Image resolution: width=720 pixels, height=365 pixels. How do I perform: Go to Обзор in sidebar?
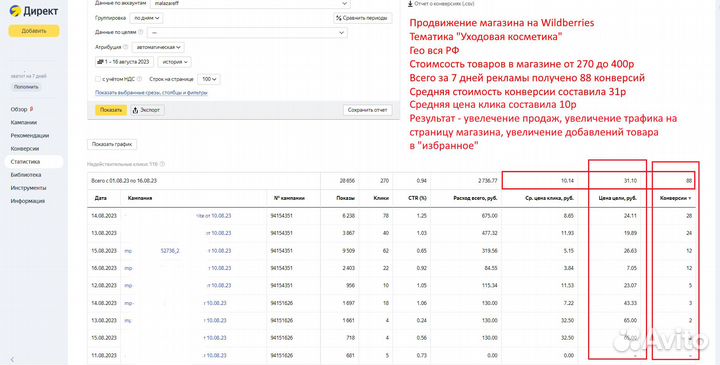pos(19,109)
